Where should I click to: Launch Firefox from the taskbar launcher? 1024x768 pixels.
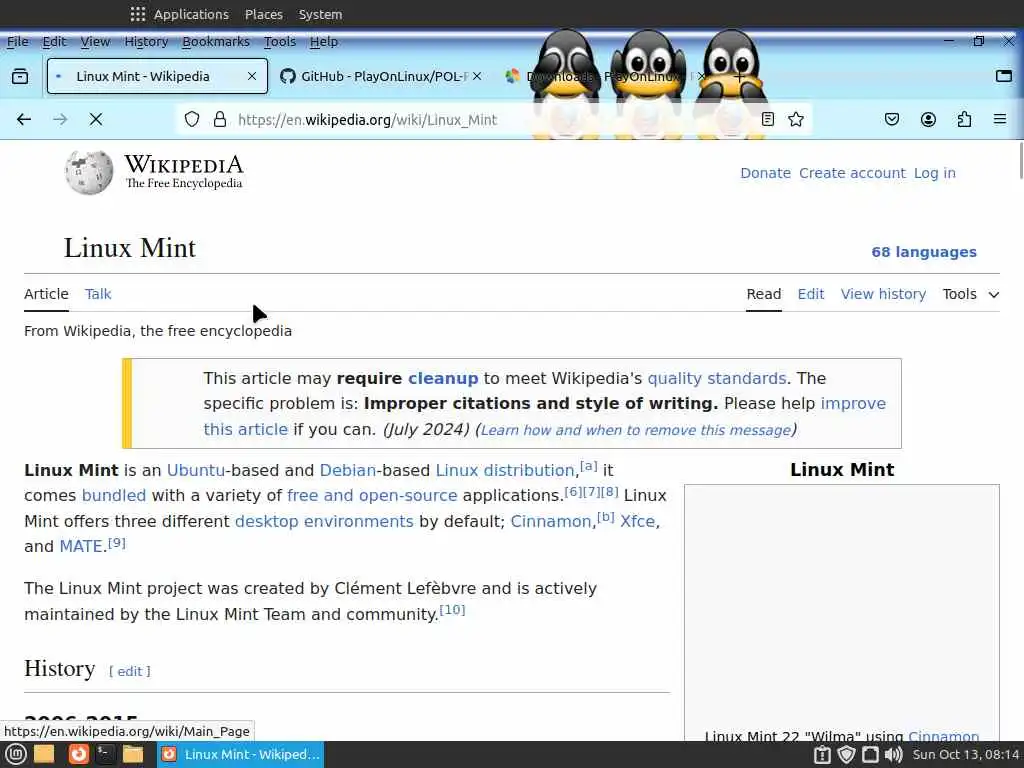(x=78, y=754)
